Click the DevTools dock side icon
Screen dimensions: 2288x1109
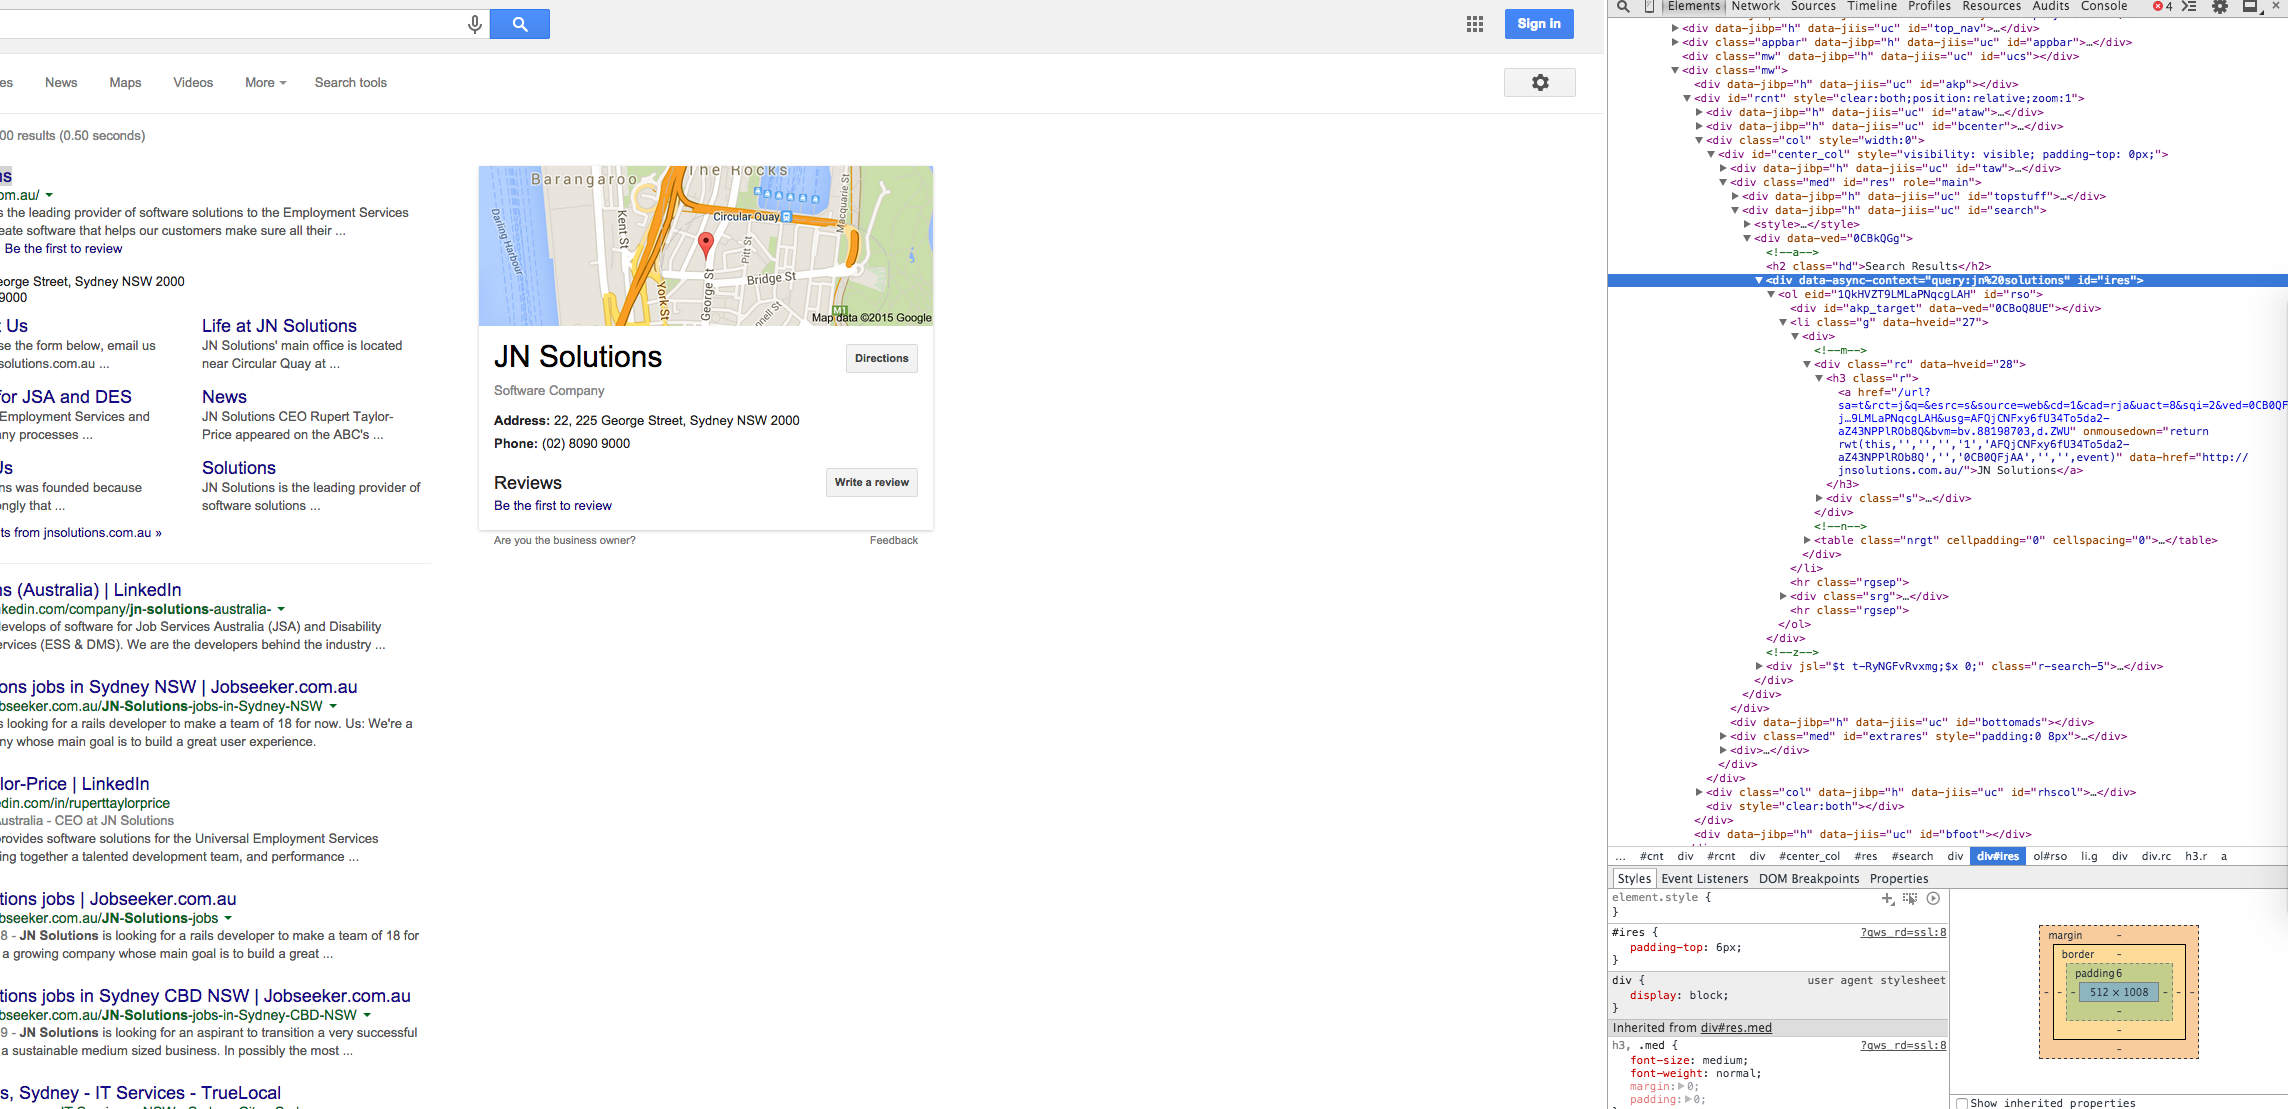click(x=2250, y=7)
